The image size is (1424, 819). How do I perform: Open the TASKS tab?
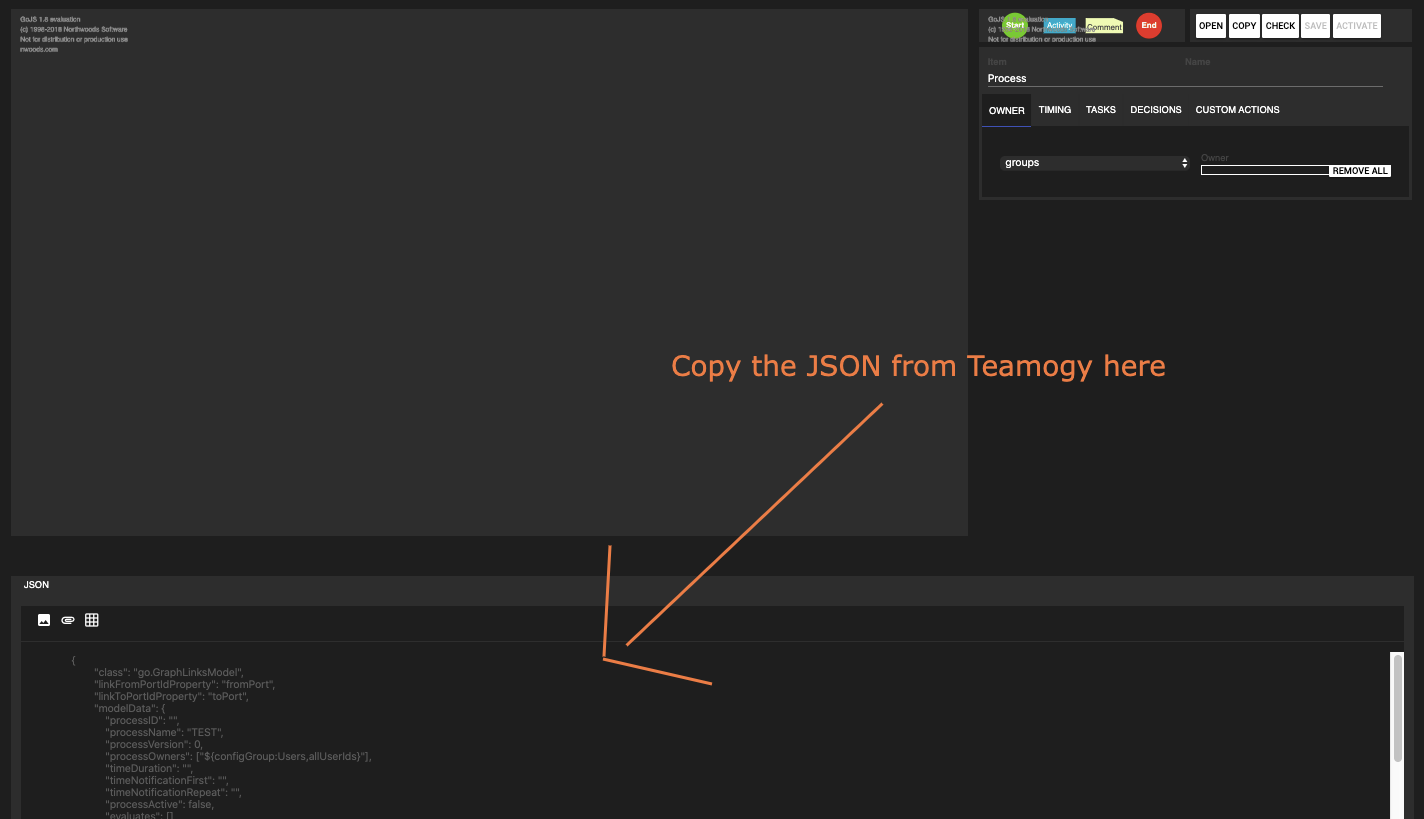(x=1101, y=110)
